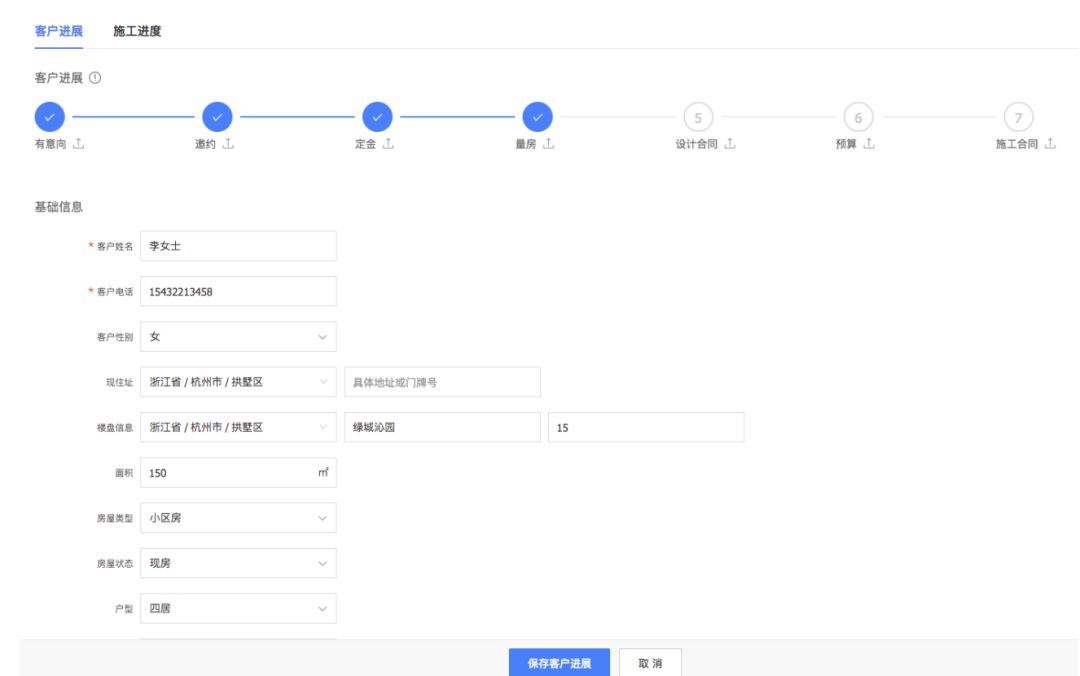Image resolution: width=1080 pixels, height=676 pixels.
Task: Click upload icon next to 预算
Action: 869,143
